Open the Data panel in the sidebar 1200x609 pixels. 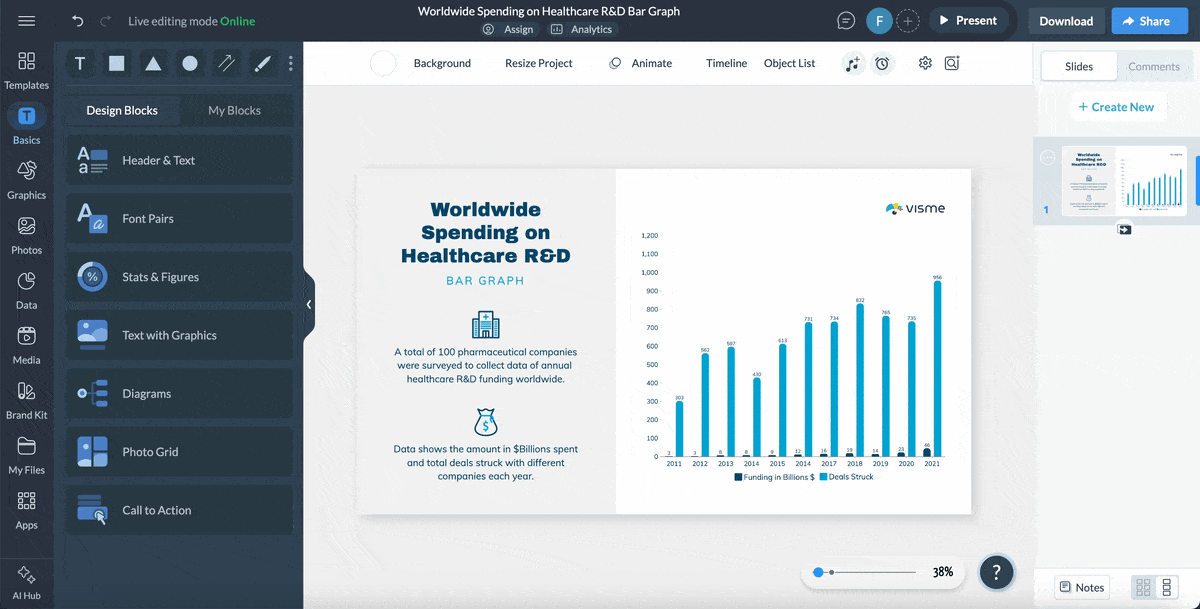pos(27,290)
